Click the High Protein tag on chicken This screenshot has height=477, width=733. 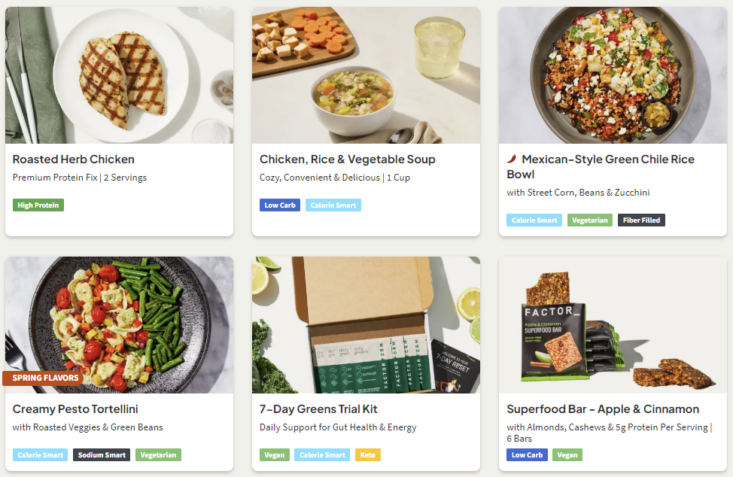point(39,205)
